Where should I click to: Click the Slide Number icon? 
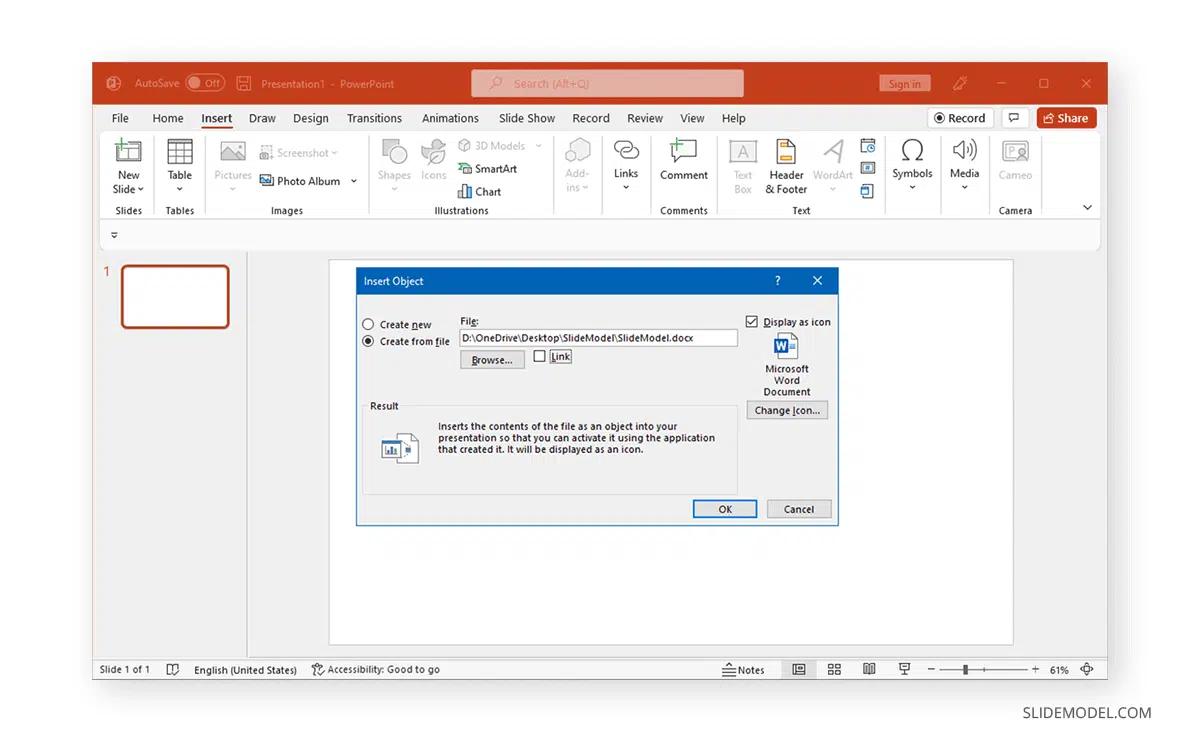coord(867,168)
